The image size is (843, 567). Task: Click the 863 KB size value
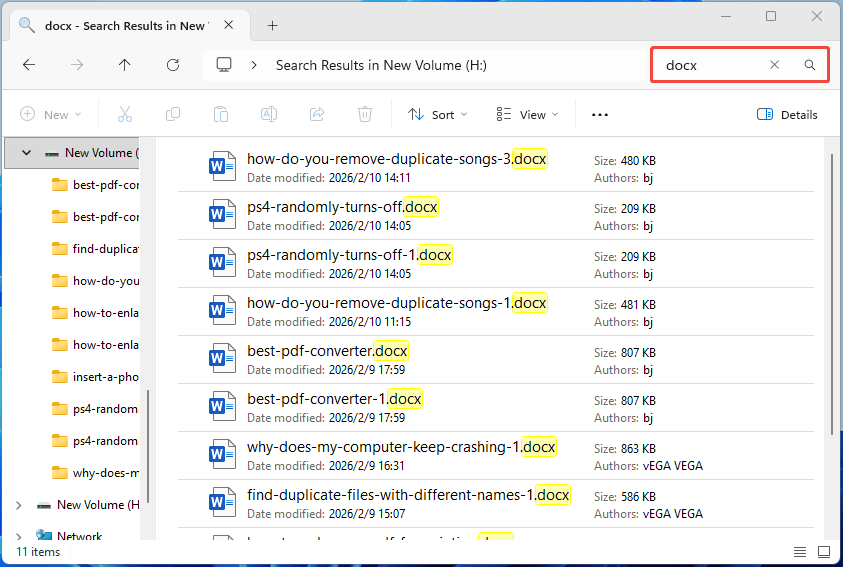pyautogui.click(x=638, y=449)
